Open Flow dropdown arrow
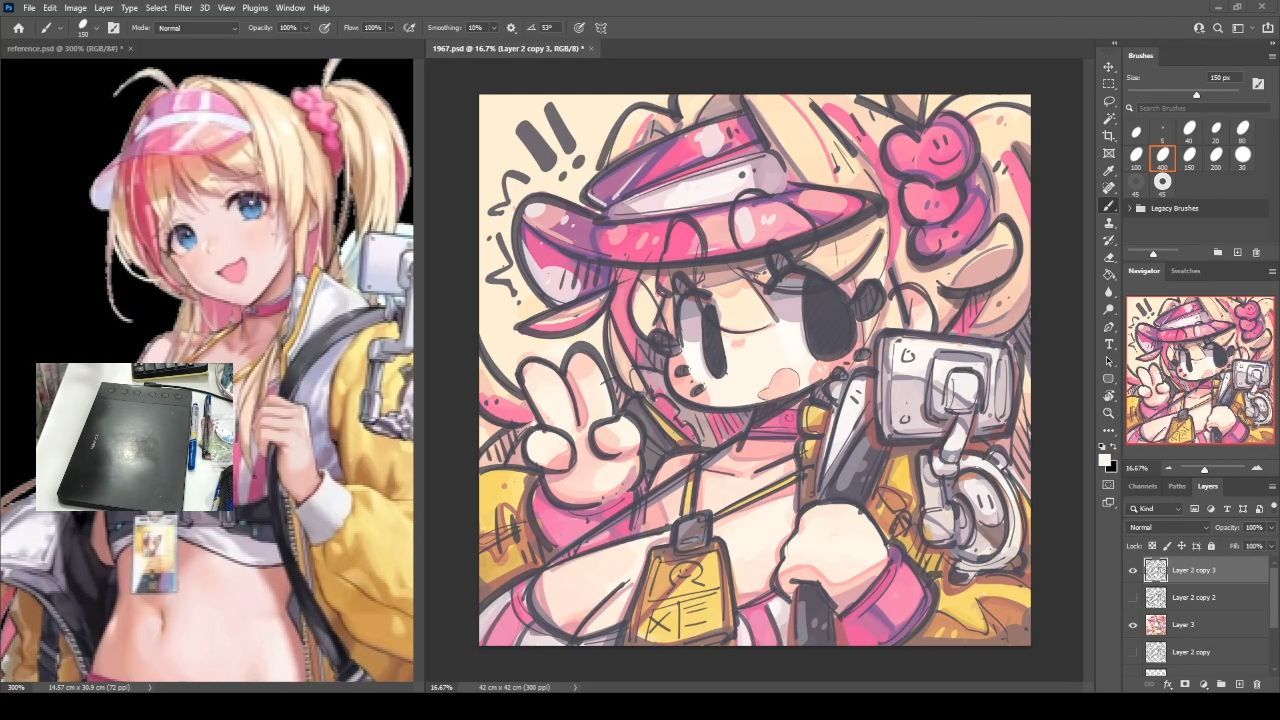 click(x=390, y=28)
